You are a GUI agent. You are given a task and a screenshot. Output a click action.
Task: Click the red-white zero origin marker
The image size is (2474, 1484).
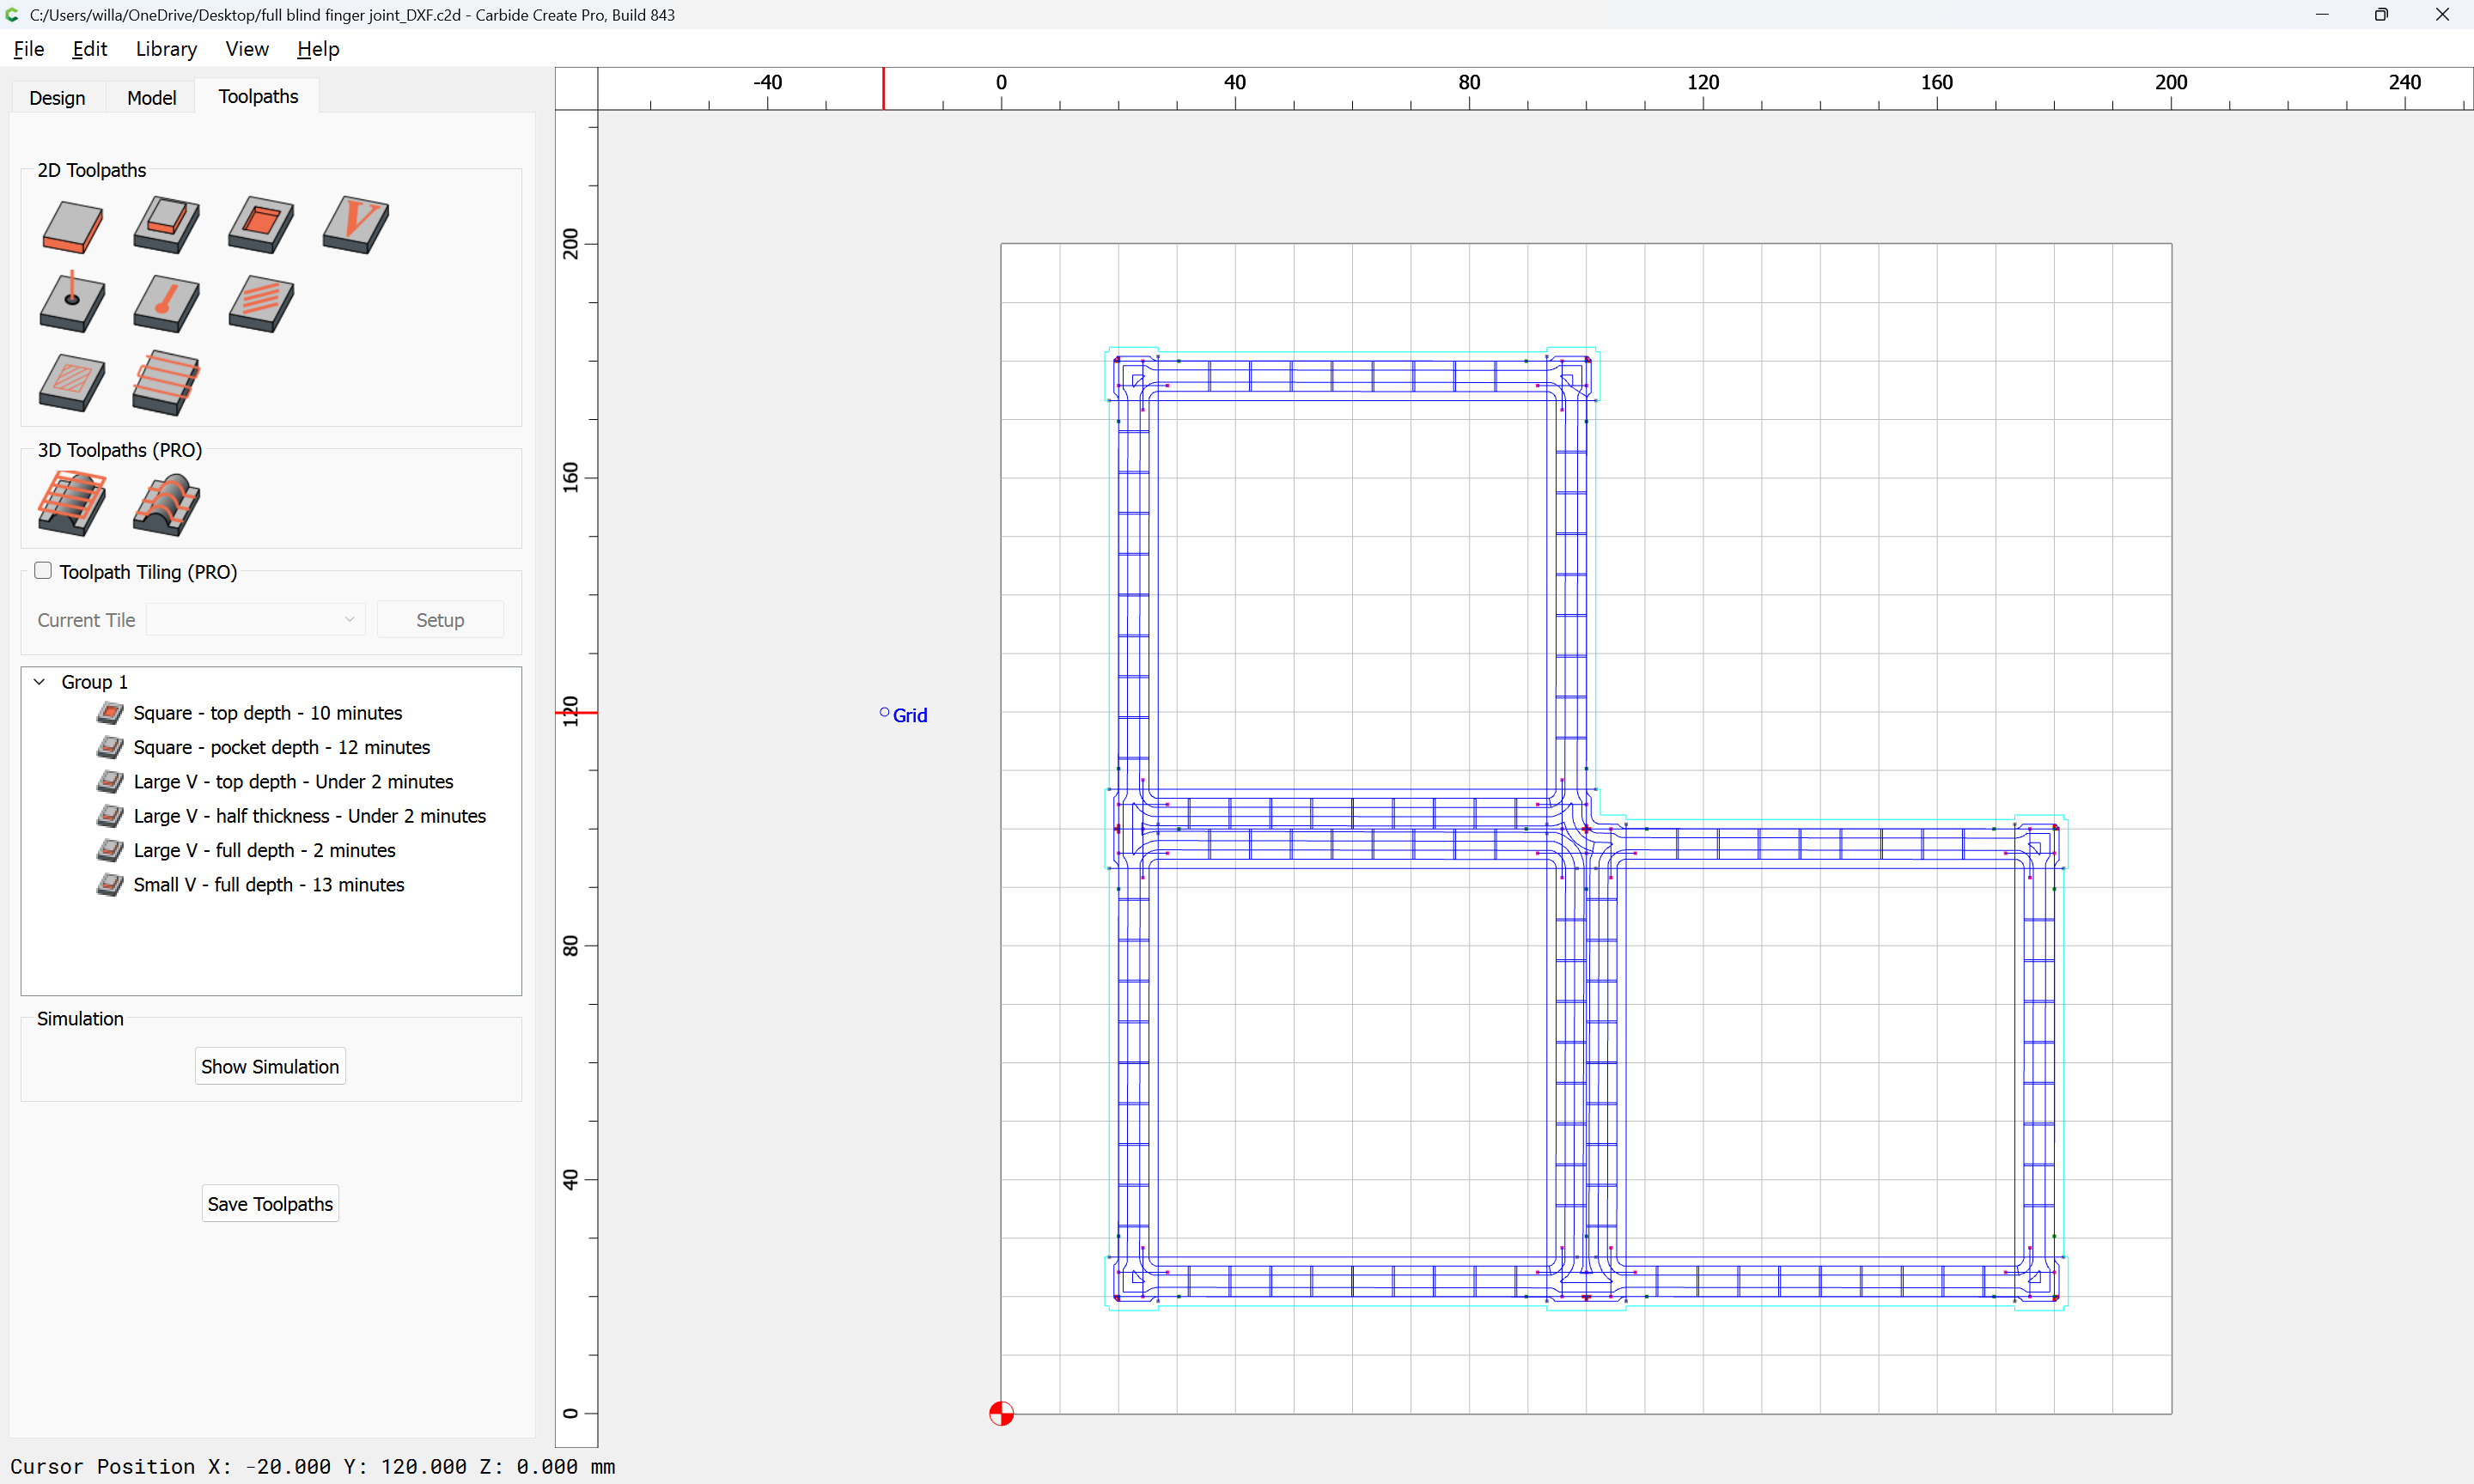(1001, 1413)
